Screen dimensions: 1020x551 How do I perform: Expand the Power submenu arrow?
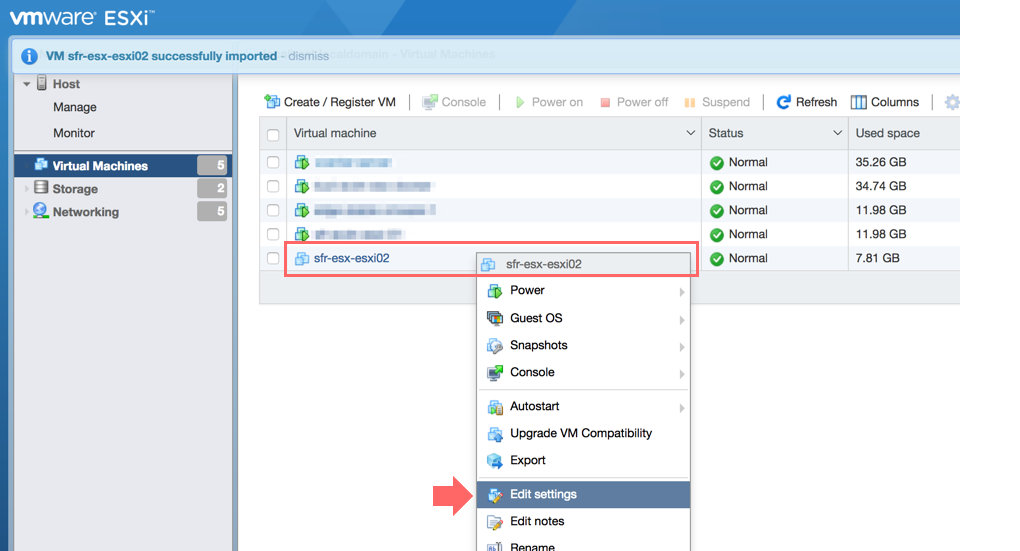(x=682, y=292)
